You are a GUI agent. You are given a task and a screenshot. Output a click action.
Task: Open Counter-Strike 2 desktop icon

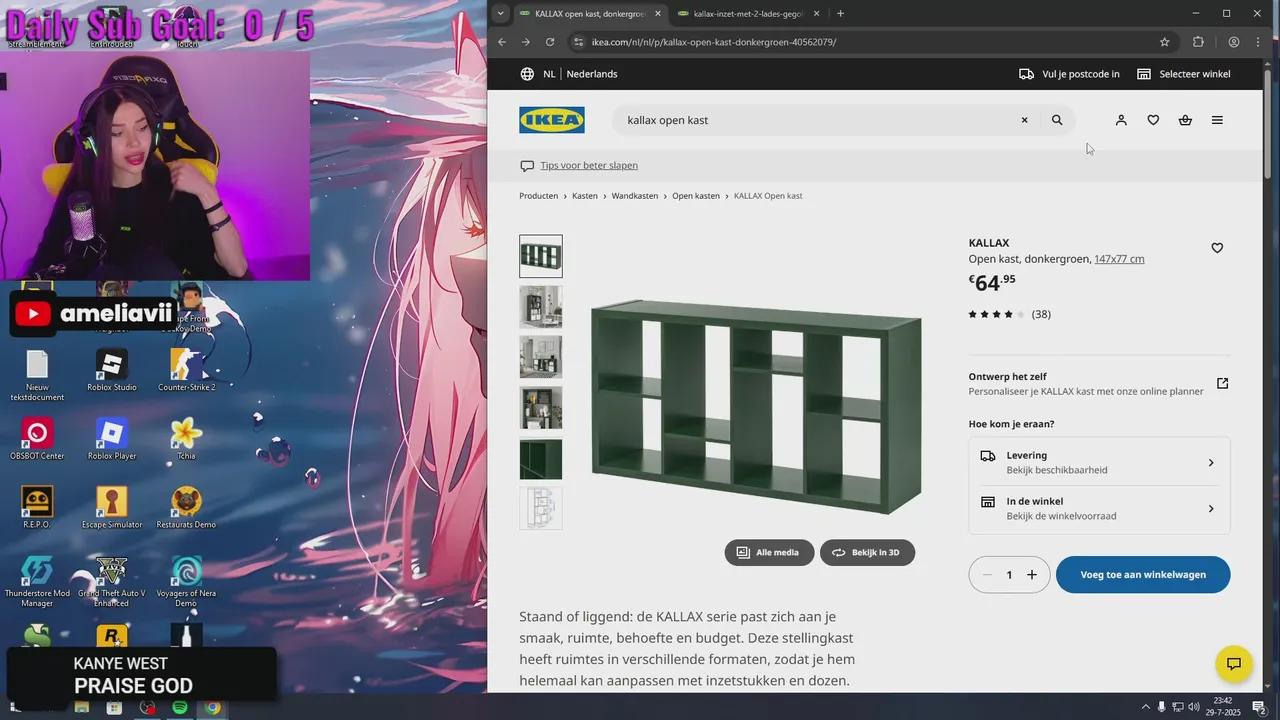pos(186,370)
